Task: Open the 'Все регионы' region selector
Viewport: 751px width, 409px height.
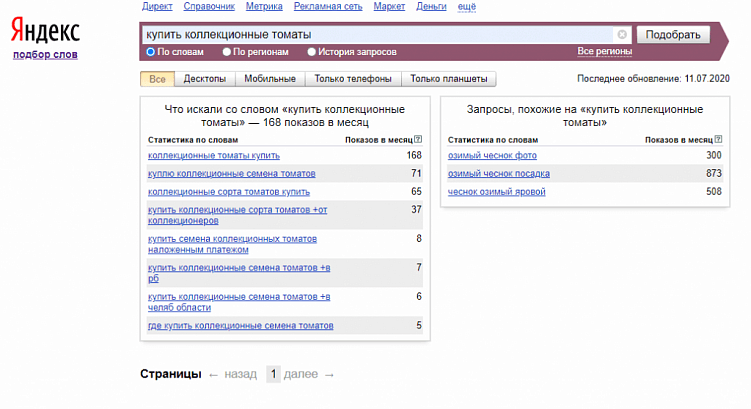Action: (604, 51)
